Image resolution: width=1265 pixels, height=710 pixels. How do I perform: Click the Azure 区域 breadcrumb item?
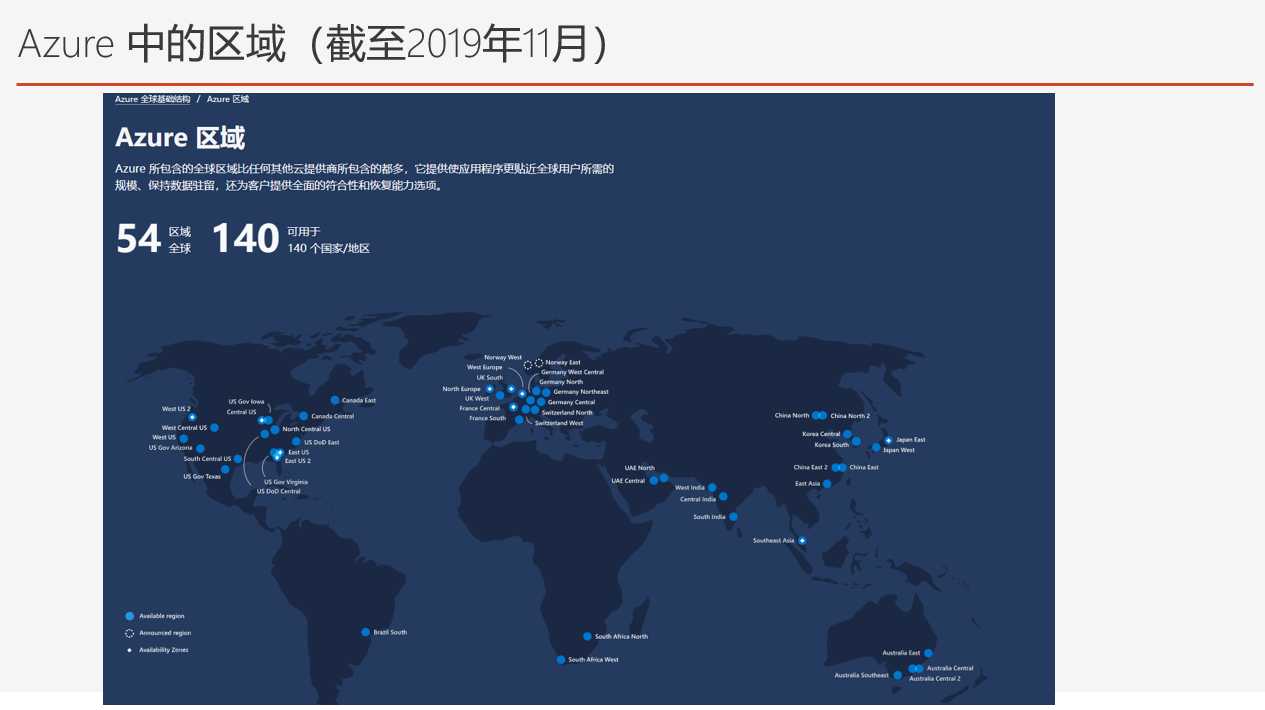pos(228,99)
